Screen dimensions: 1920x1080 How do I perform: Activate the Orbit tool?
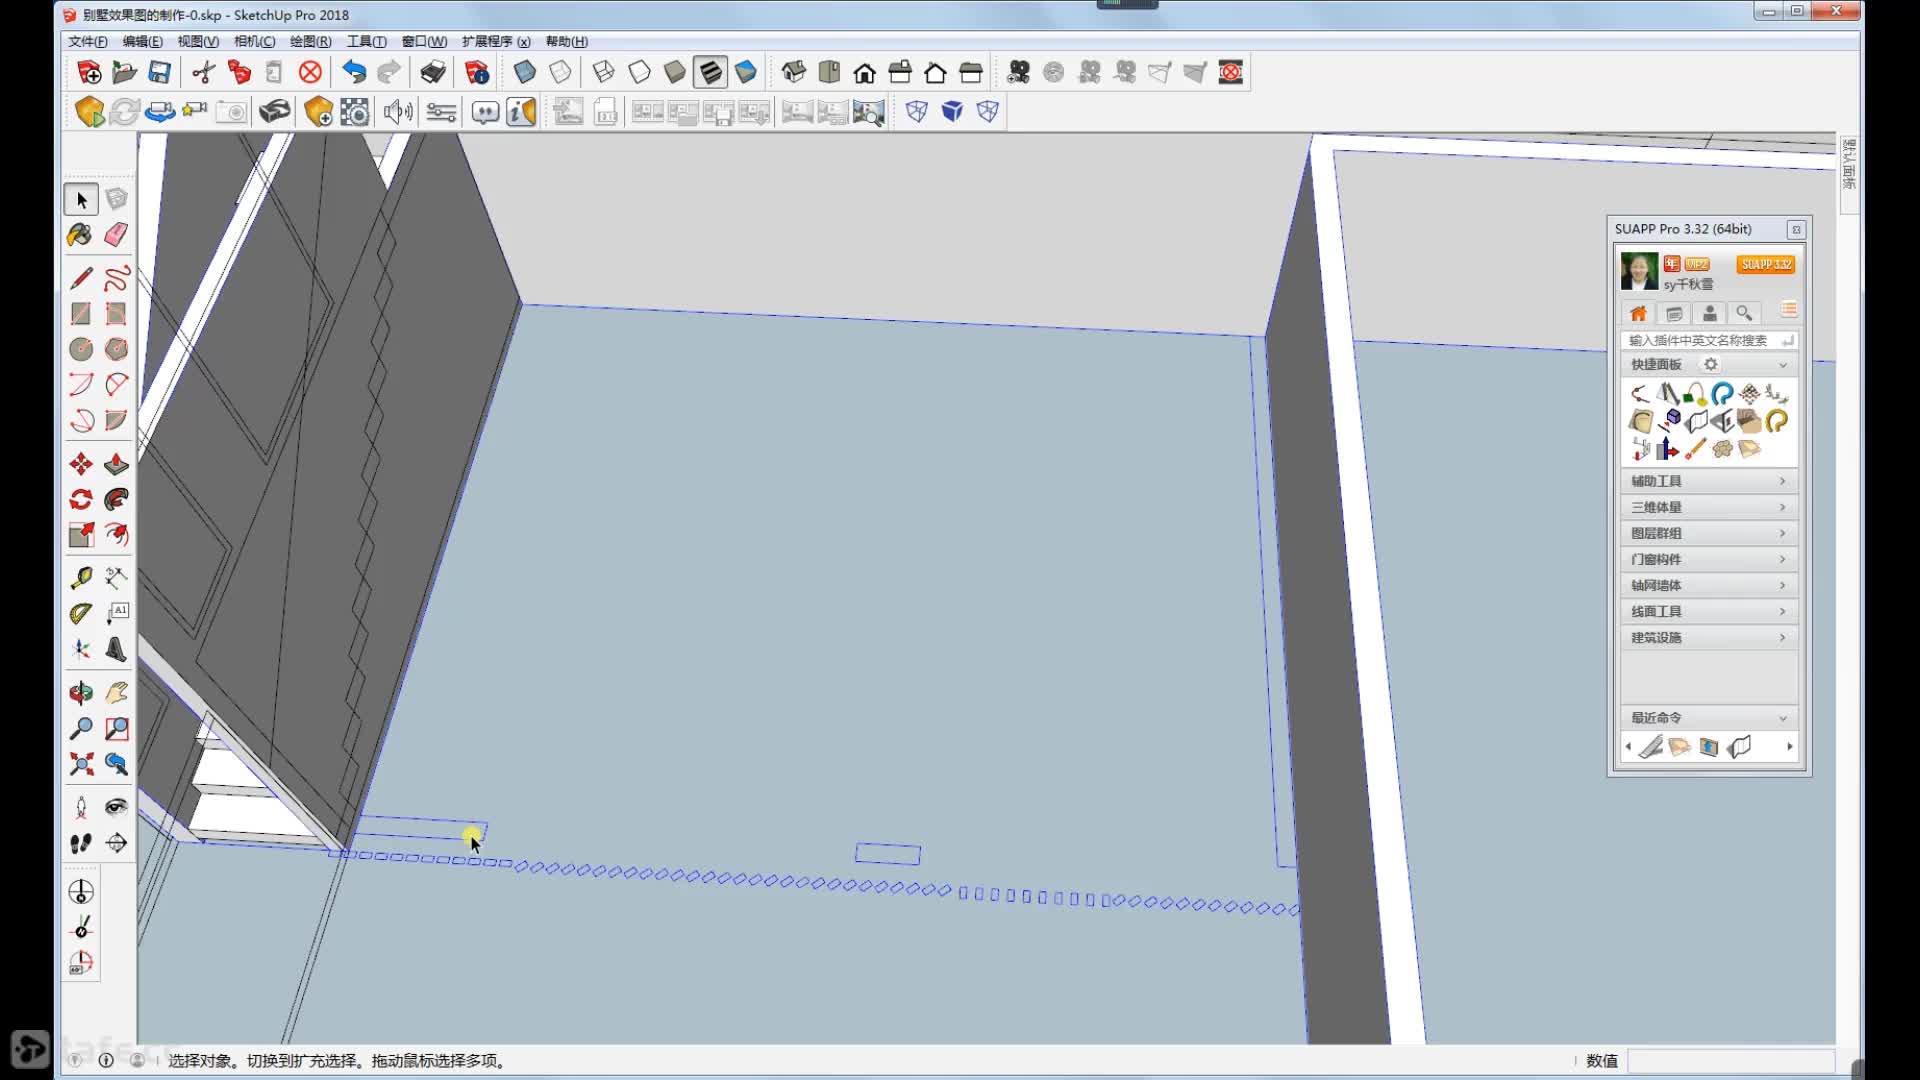(81, 693)
